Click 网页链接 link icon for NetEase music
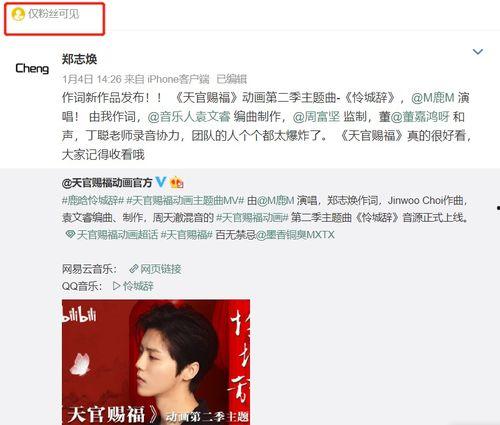This screenshot has height=425, width=500. tap(155, 269)
